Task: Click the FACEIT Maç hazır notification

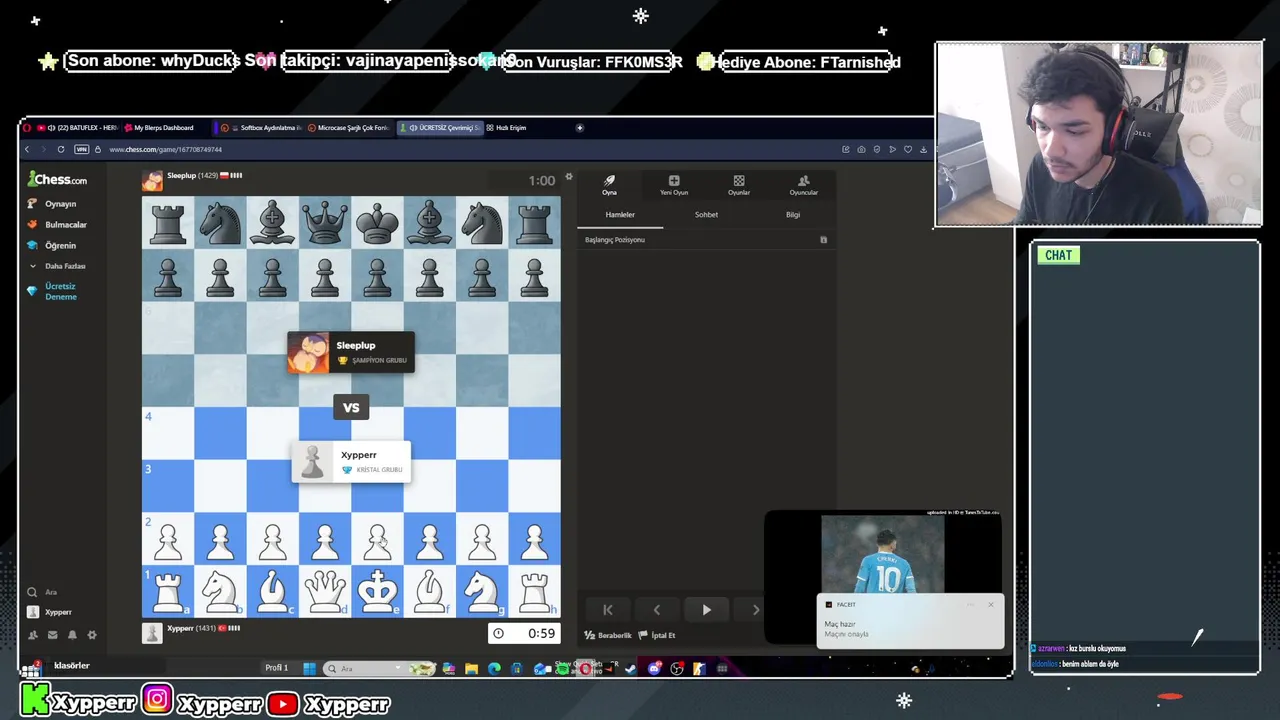Action: (x=910, y=622)
